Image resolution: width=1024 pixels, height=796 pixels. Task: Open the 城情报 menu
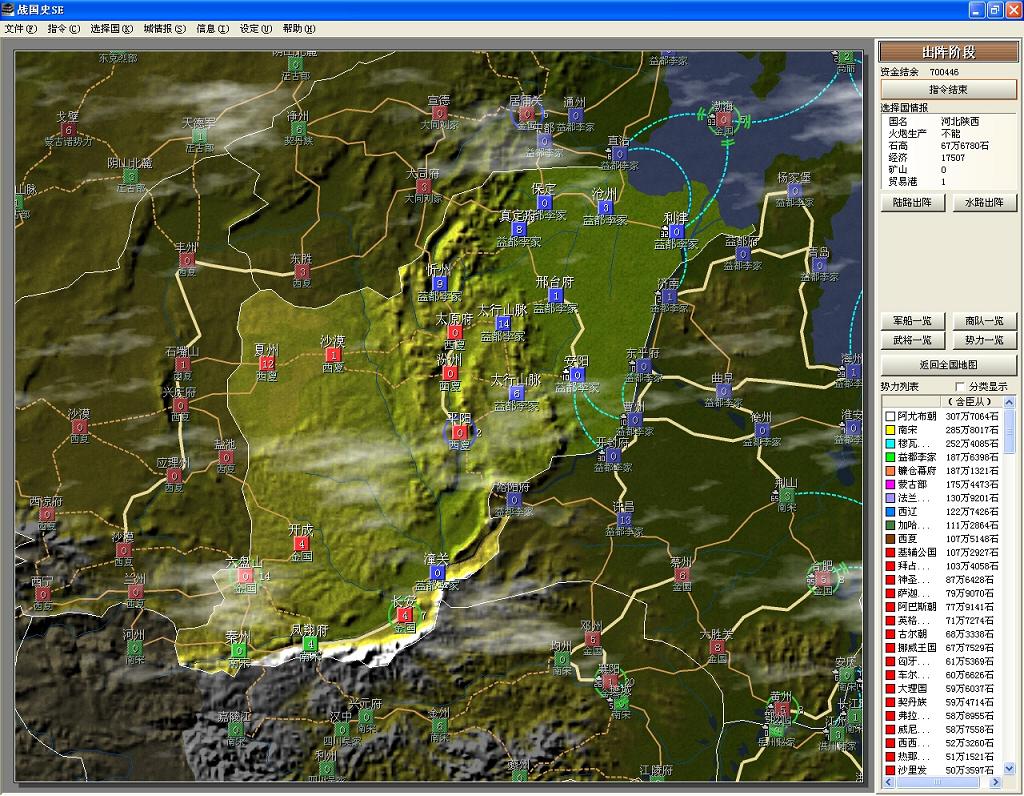tap(164, 29)
